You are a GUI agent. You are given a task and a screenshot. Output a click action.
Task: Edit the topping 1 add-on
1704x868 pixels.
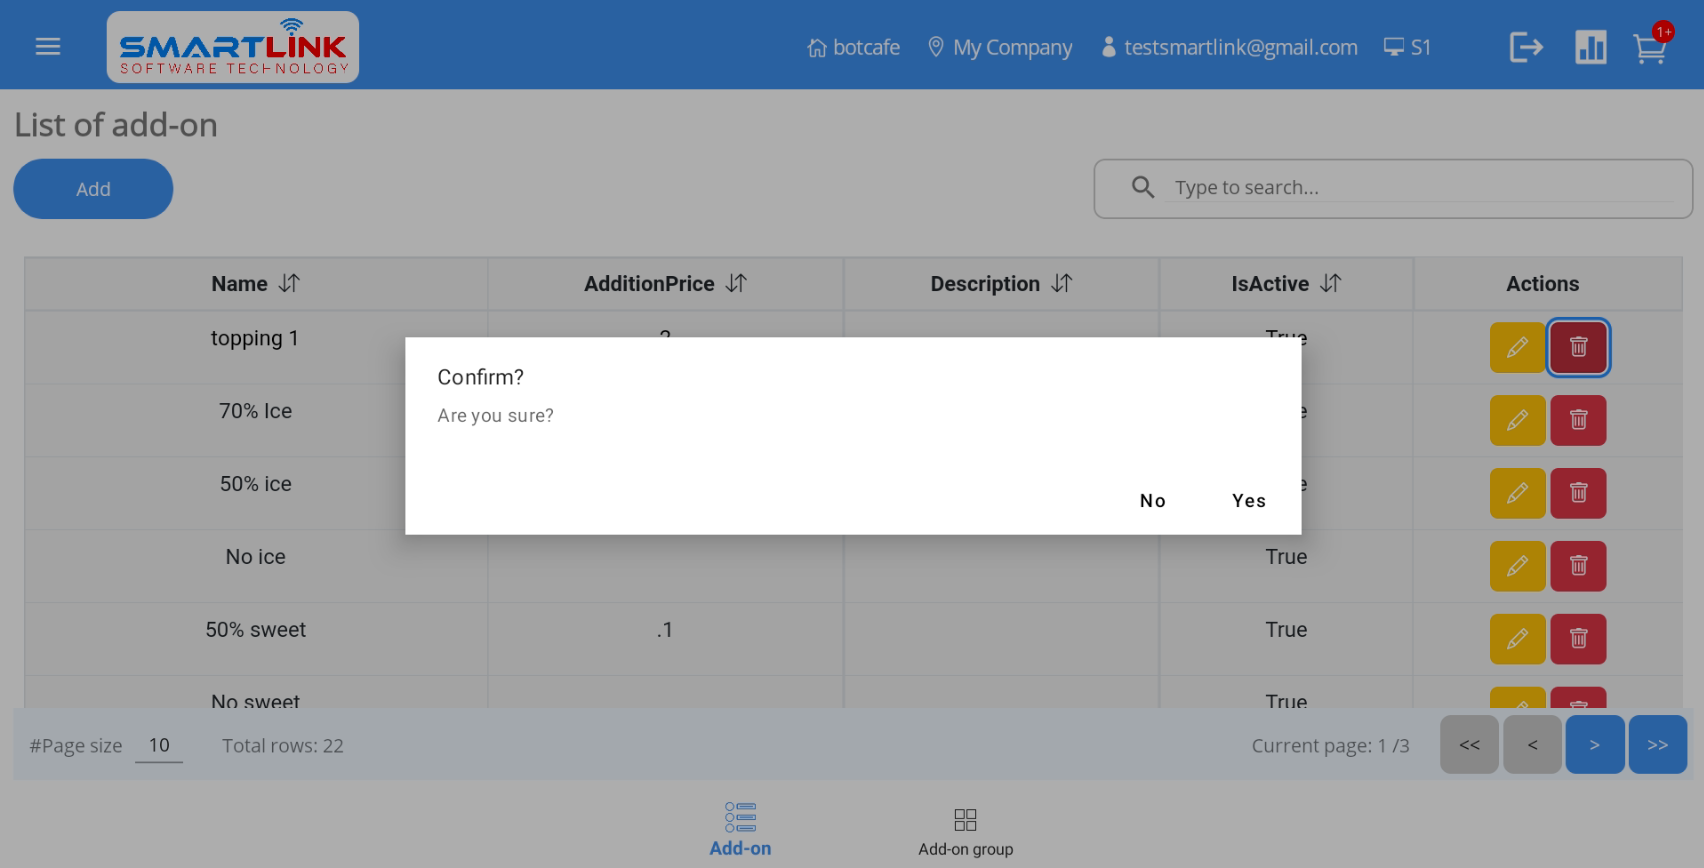coord(1517,347)
